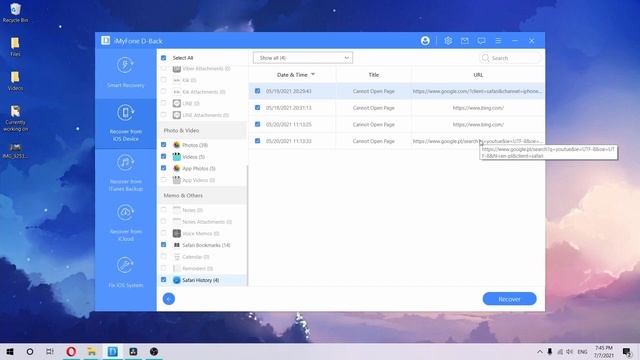This screenshot has width=640, height=360.
Task: Uncheck the Photos (39) checkbox
Action: coord(164,145)
